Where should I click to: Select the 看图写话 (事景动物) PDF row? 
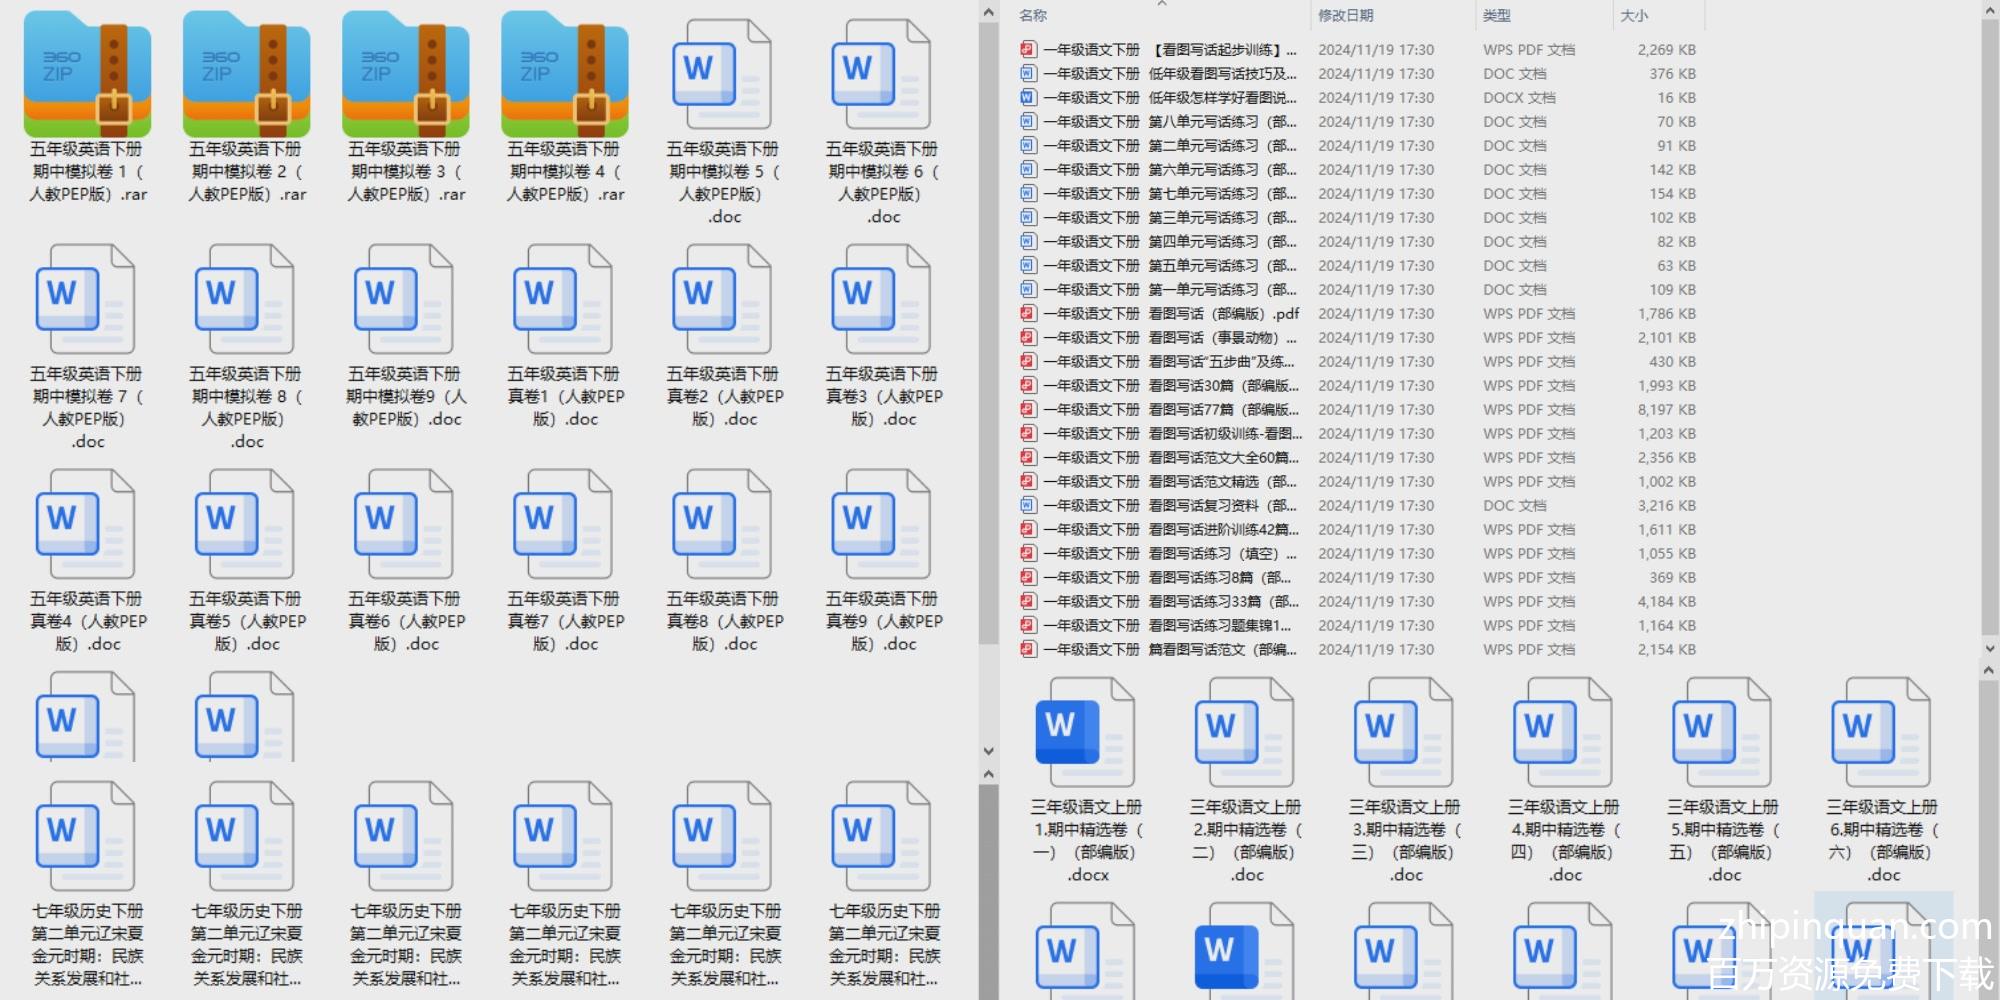click(x=1358, y=337)
